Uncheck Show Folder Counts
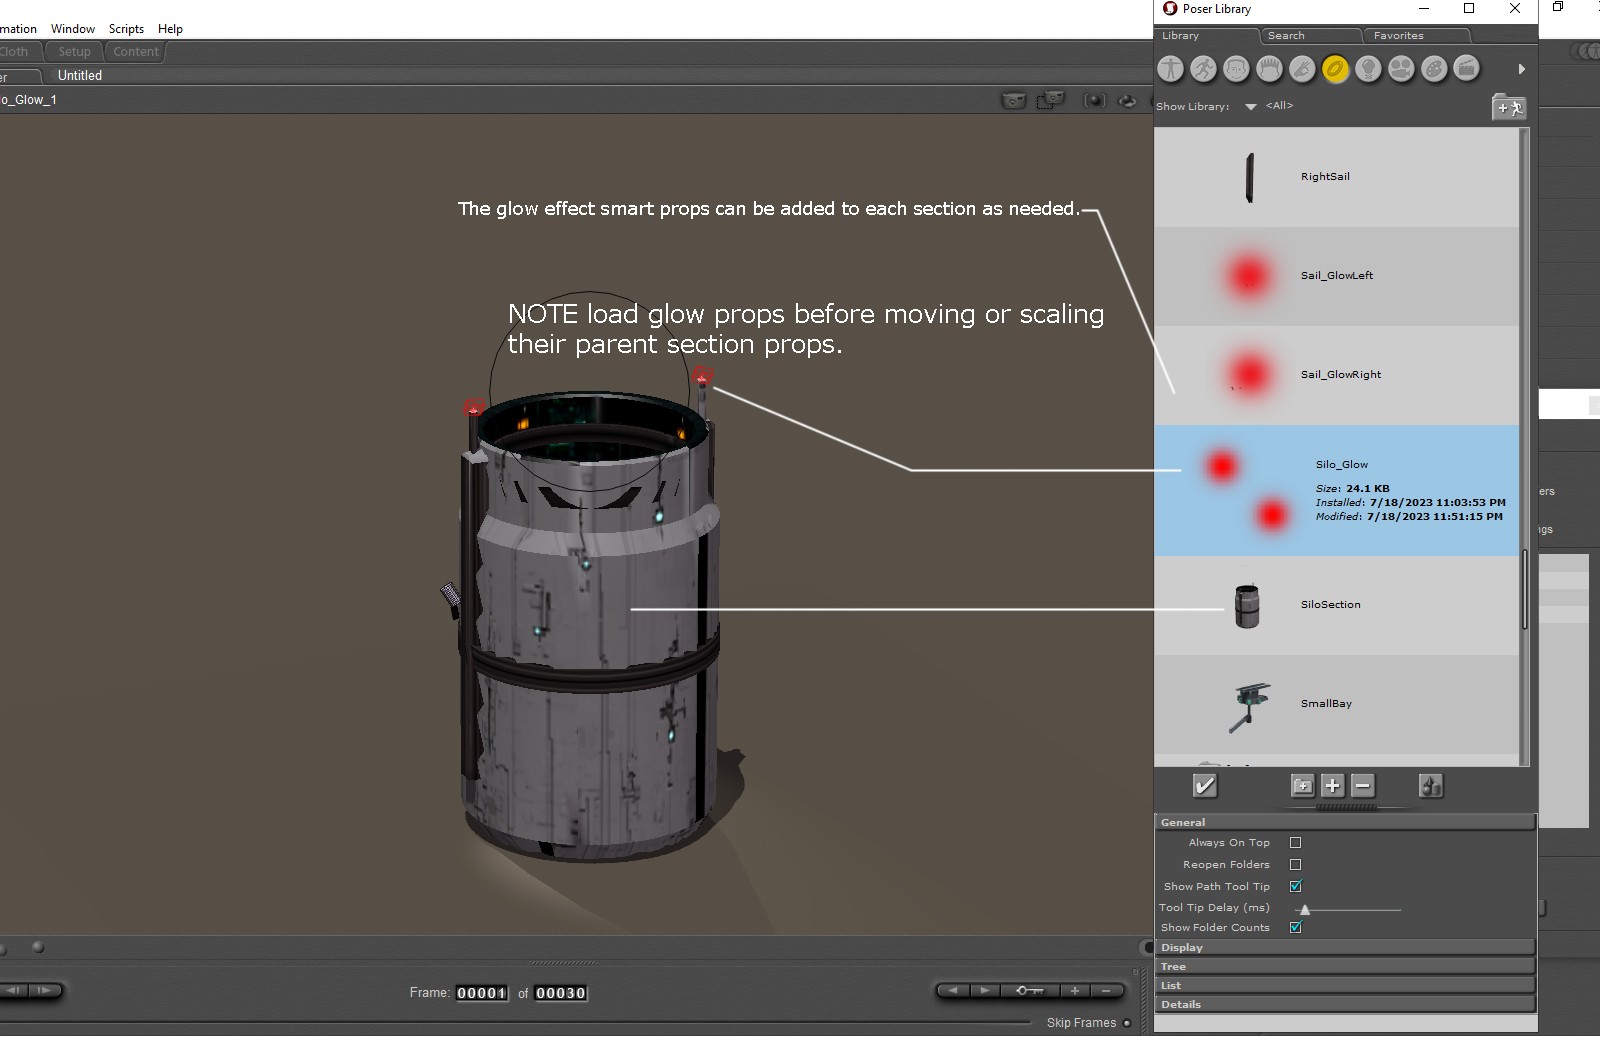Screen dimensions: 1600x1040 click(x=1295, y=928)
